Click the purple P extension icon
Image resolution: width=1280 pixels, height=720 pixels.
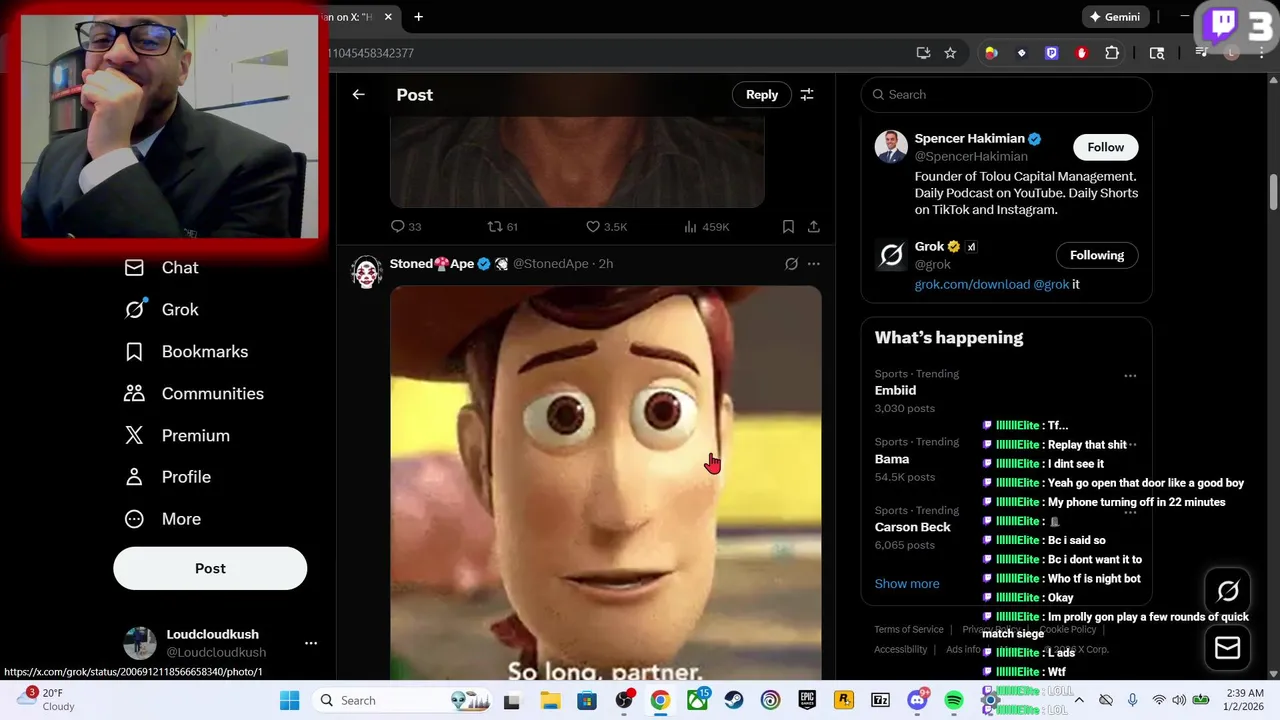(1052, 53)
